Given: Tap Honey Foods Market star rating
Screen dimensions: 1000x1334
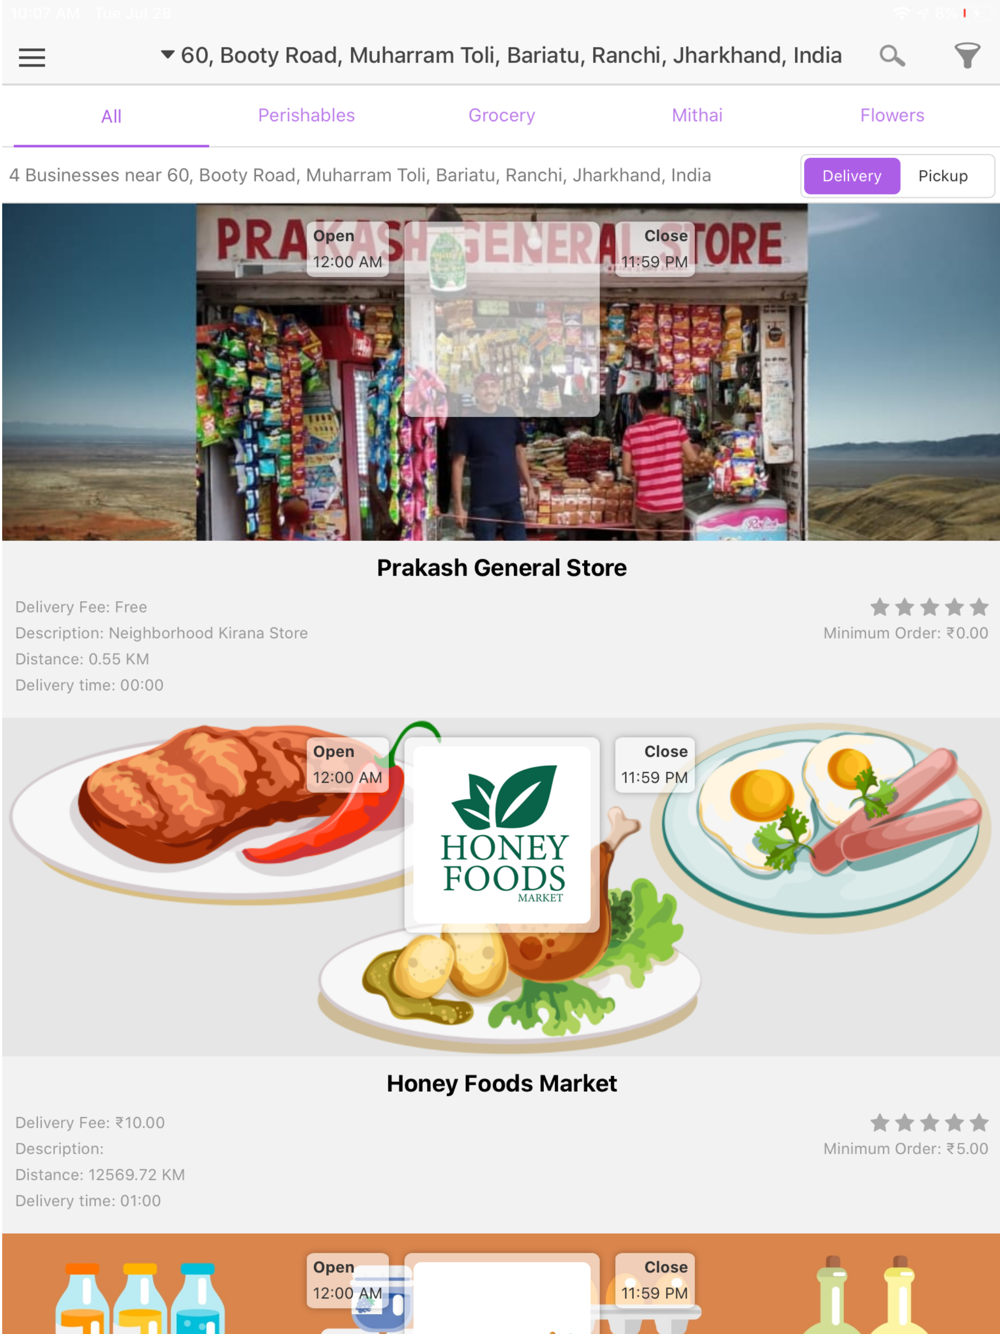Looking at the screenshot, I should (929, 1123).
